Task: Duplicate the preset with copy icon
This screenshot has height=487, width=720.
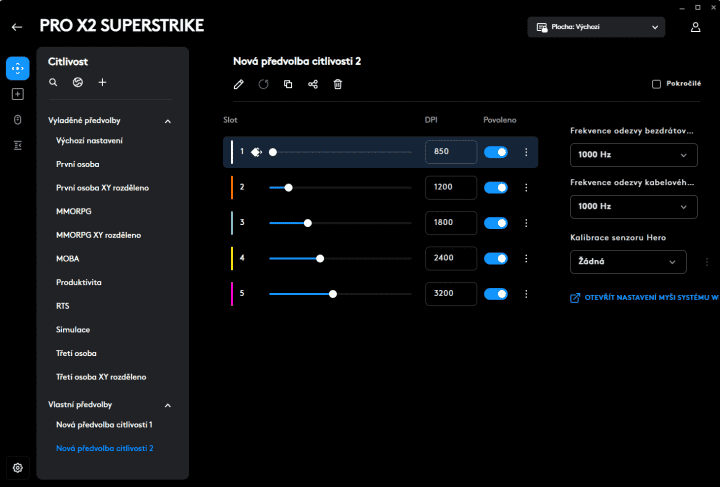Action: click(288, 84)
